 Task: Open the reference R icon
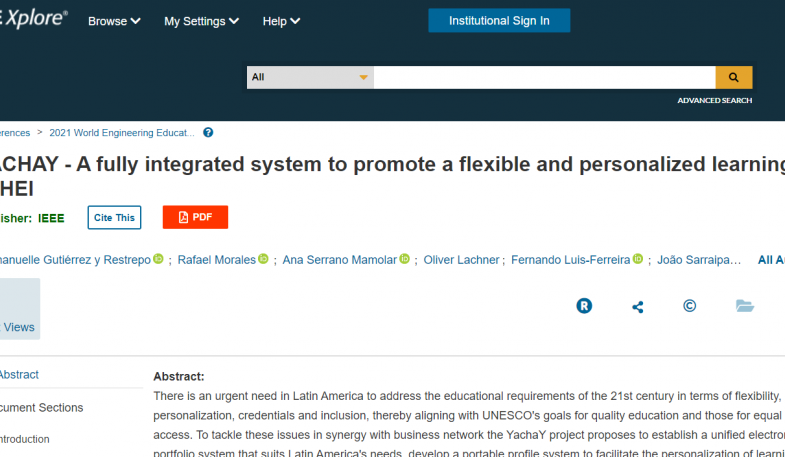[x=584, y=306]
